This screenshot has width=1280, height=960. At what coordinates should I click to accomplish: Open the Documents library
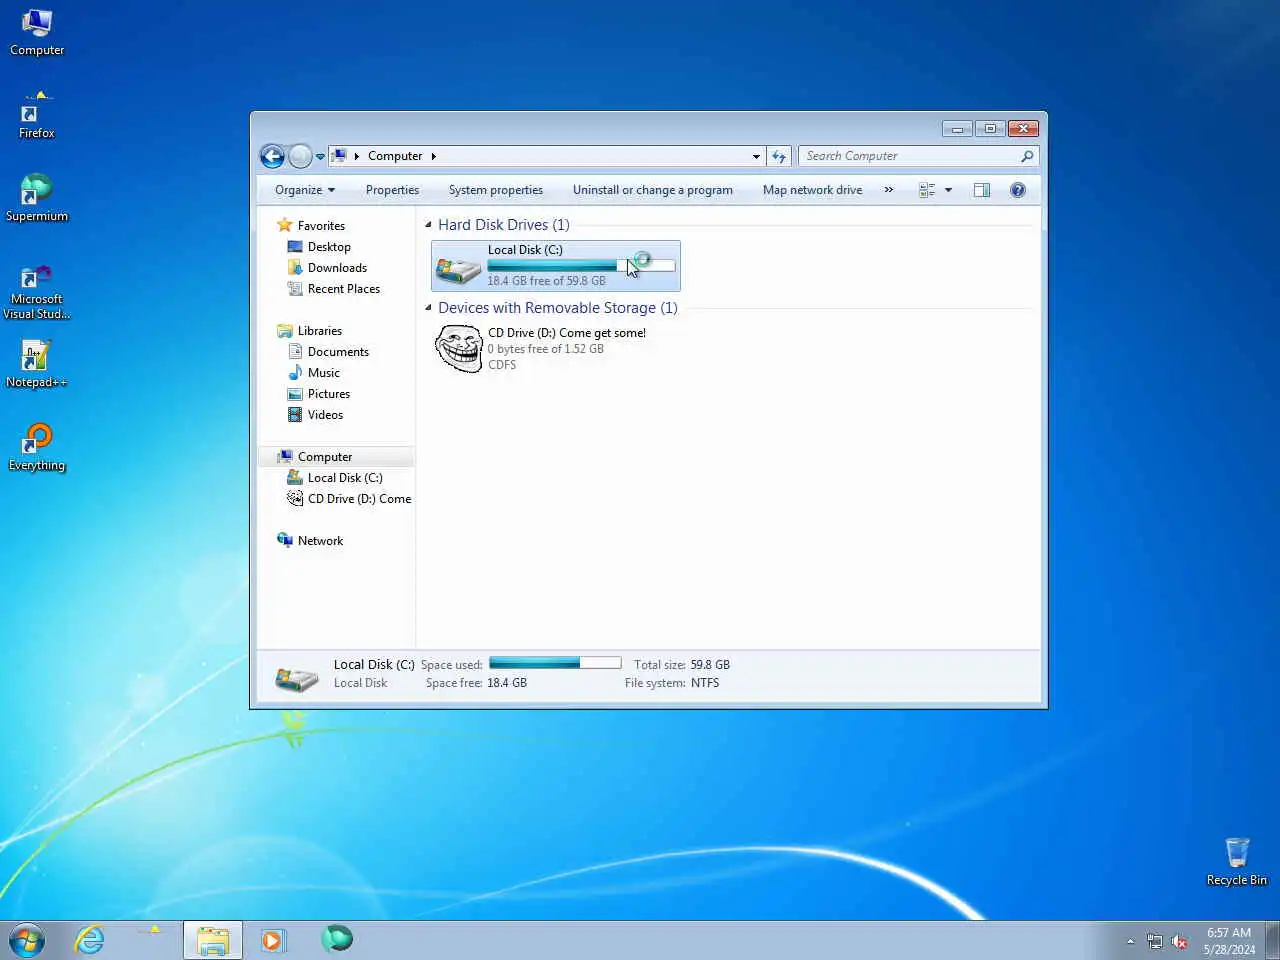338,352
